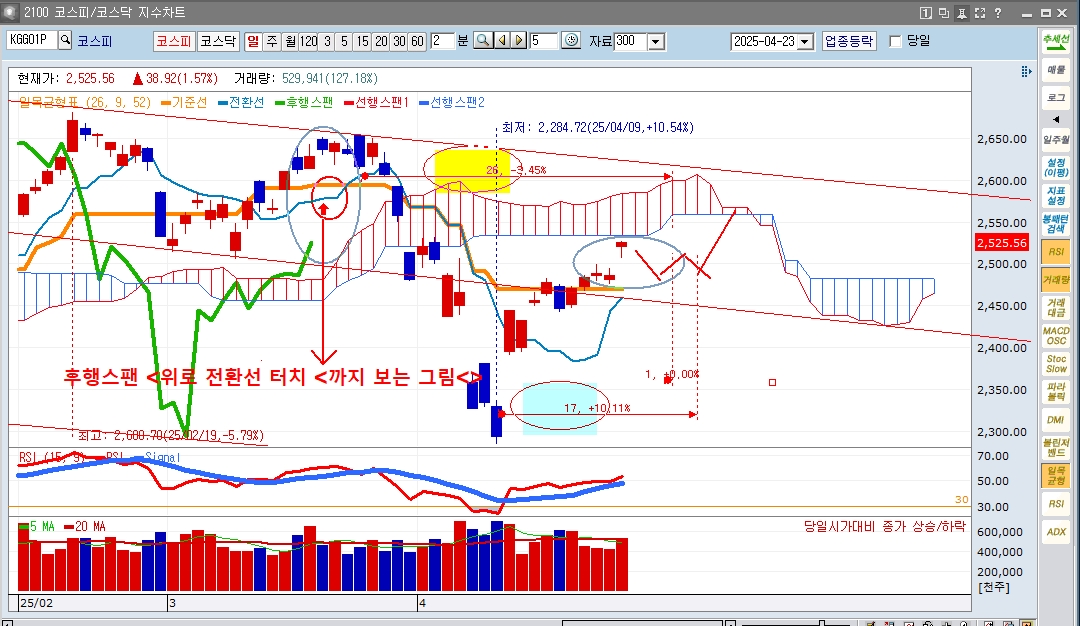Enable the 당일 checkbox

pos(895,41)
